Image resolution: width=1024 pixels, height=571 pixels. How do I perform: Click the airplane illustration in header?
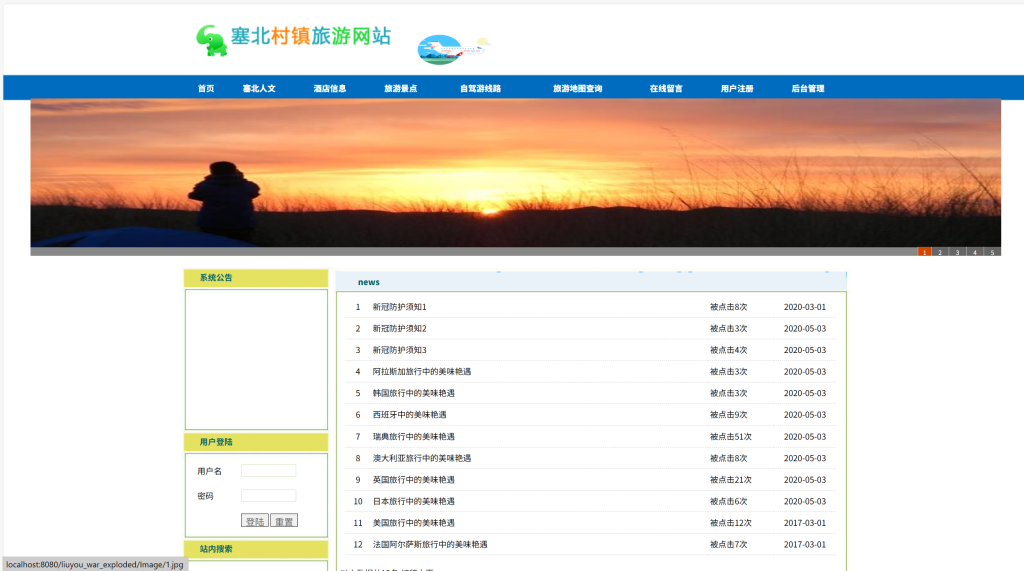tap(454, 50)
